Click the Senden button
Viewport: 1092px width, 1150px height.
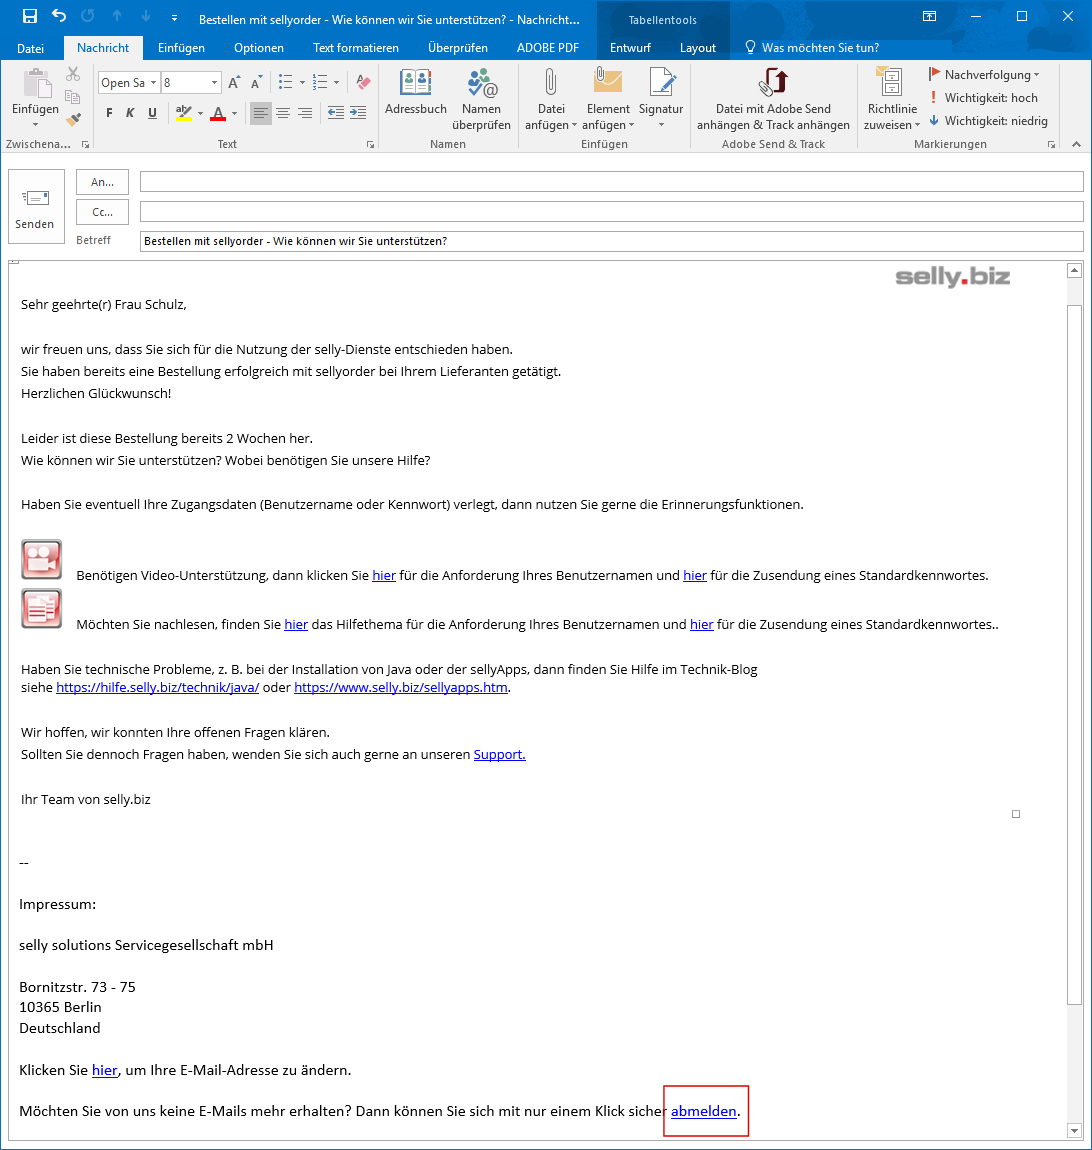click(x=36, y=209)
